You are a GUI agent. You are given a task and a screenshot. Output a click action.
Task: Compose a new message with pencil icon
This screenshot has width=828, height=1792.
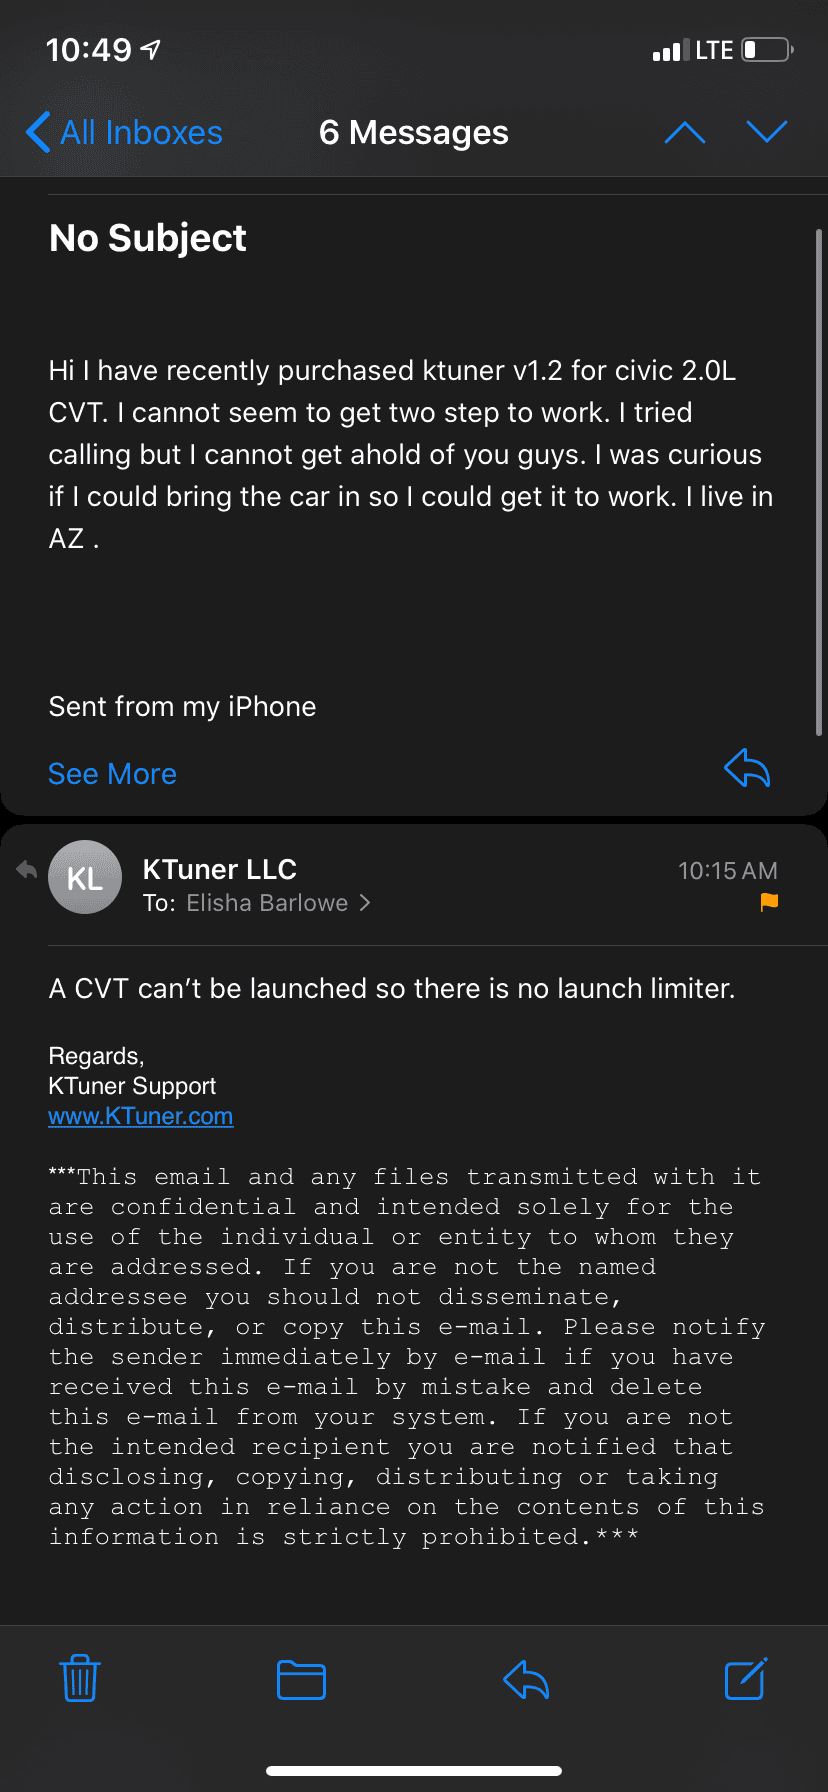click(745, 1678)
